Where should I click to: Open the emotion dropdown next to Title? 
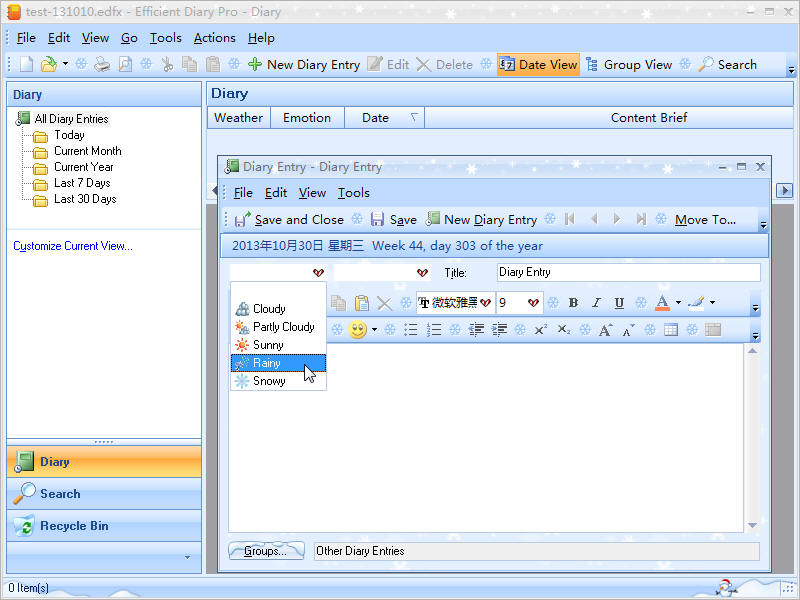[423, 273]
